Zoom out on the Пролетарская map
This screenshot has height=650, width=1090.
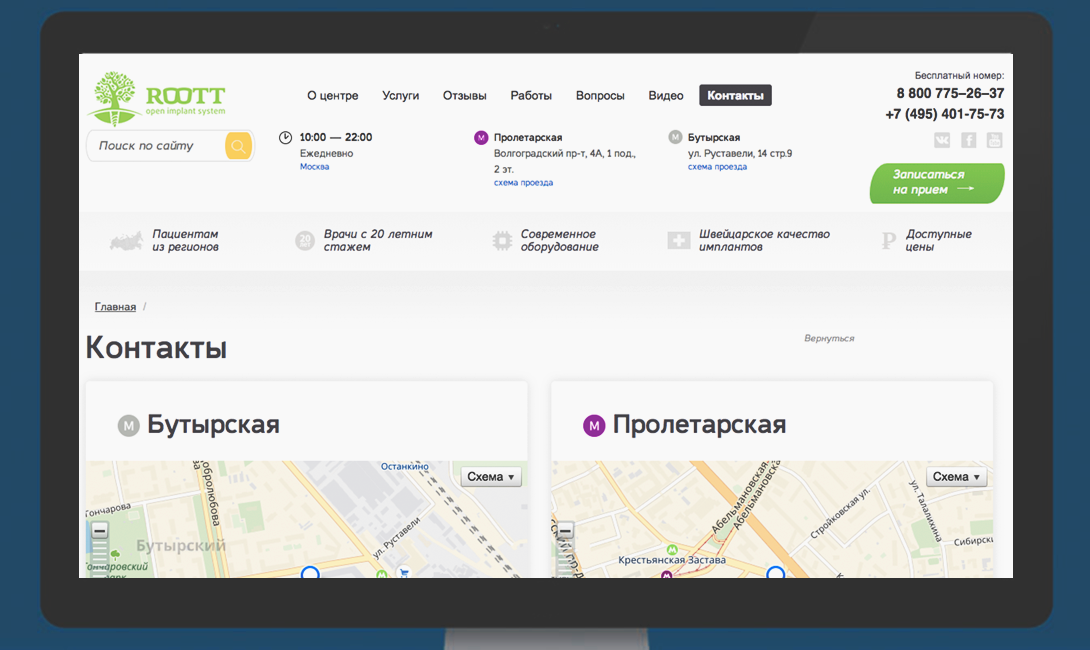[565, 532]
